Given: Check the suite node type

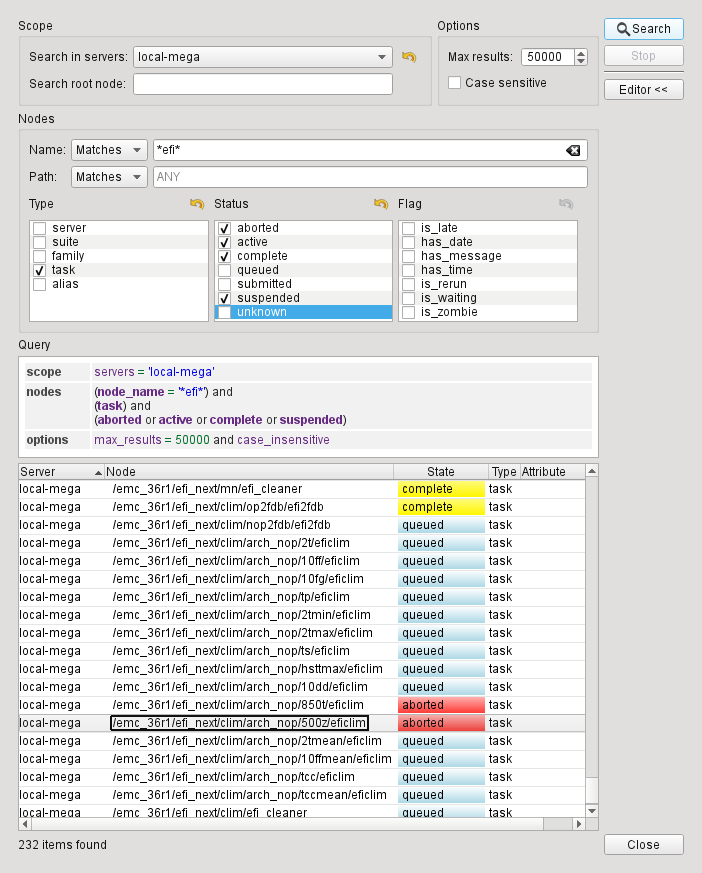Looking at the screenshot, I should pos(40,242).
